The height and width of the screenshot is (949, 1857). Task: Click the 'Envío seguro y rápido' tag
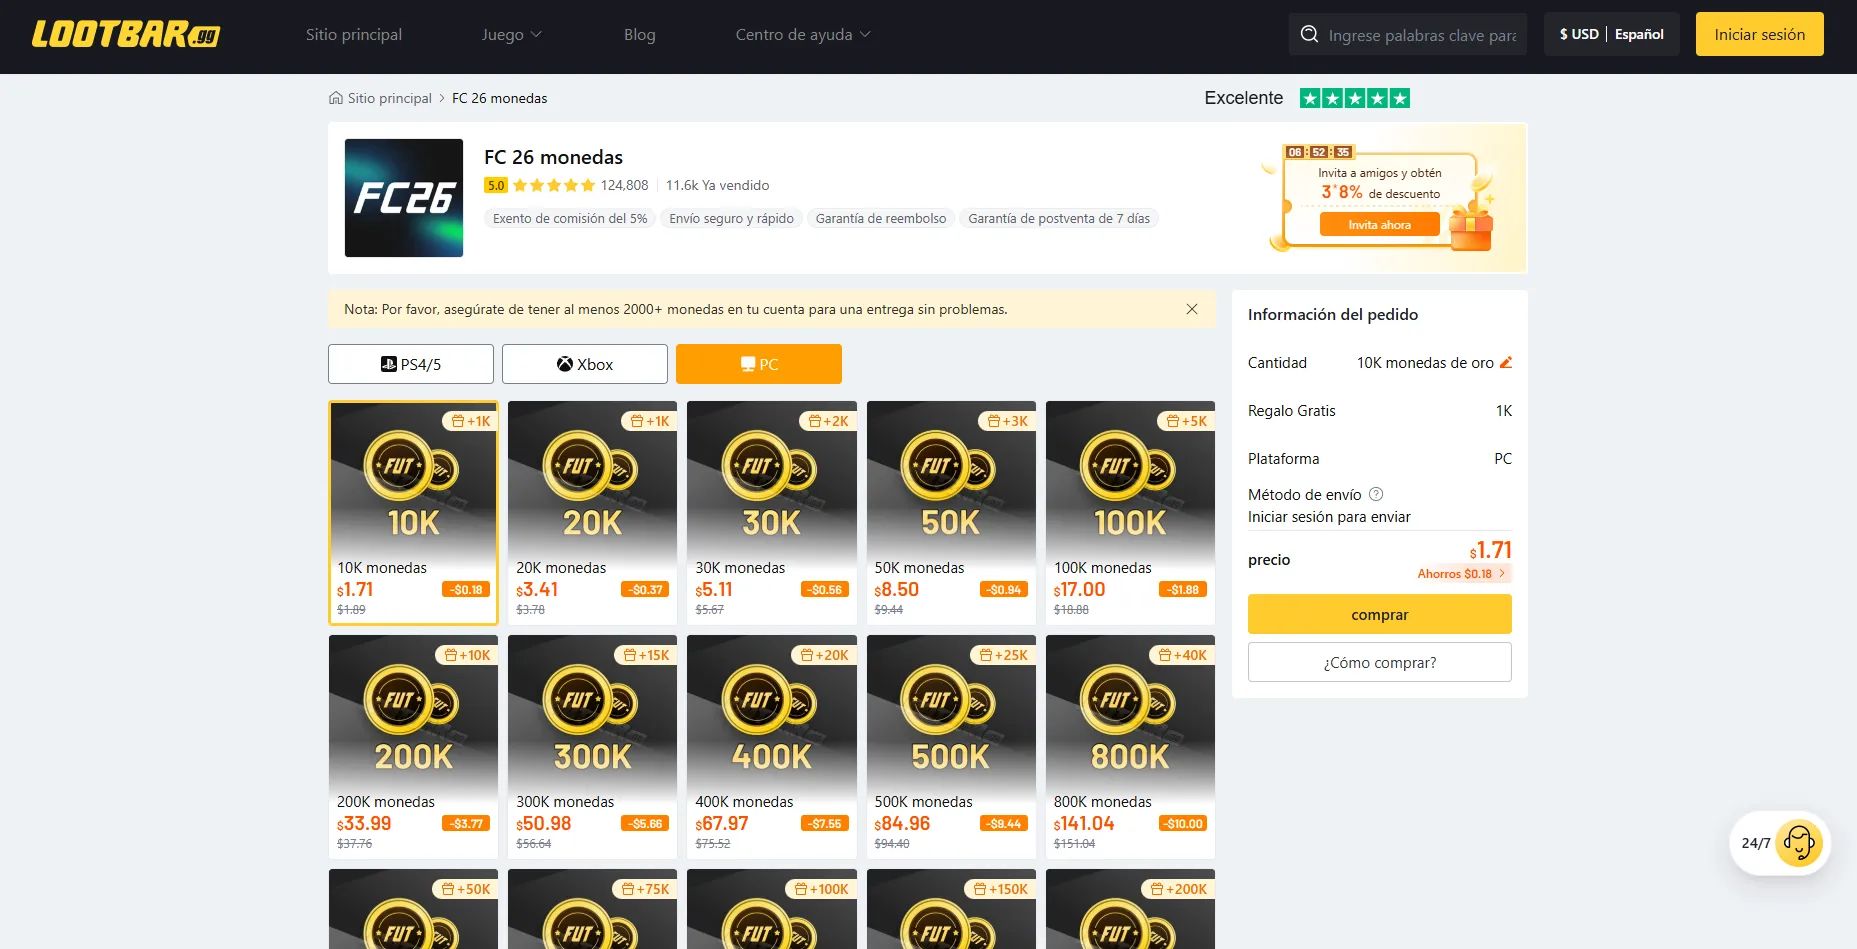pos(732,218)
